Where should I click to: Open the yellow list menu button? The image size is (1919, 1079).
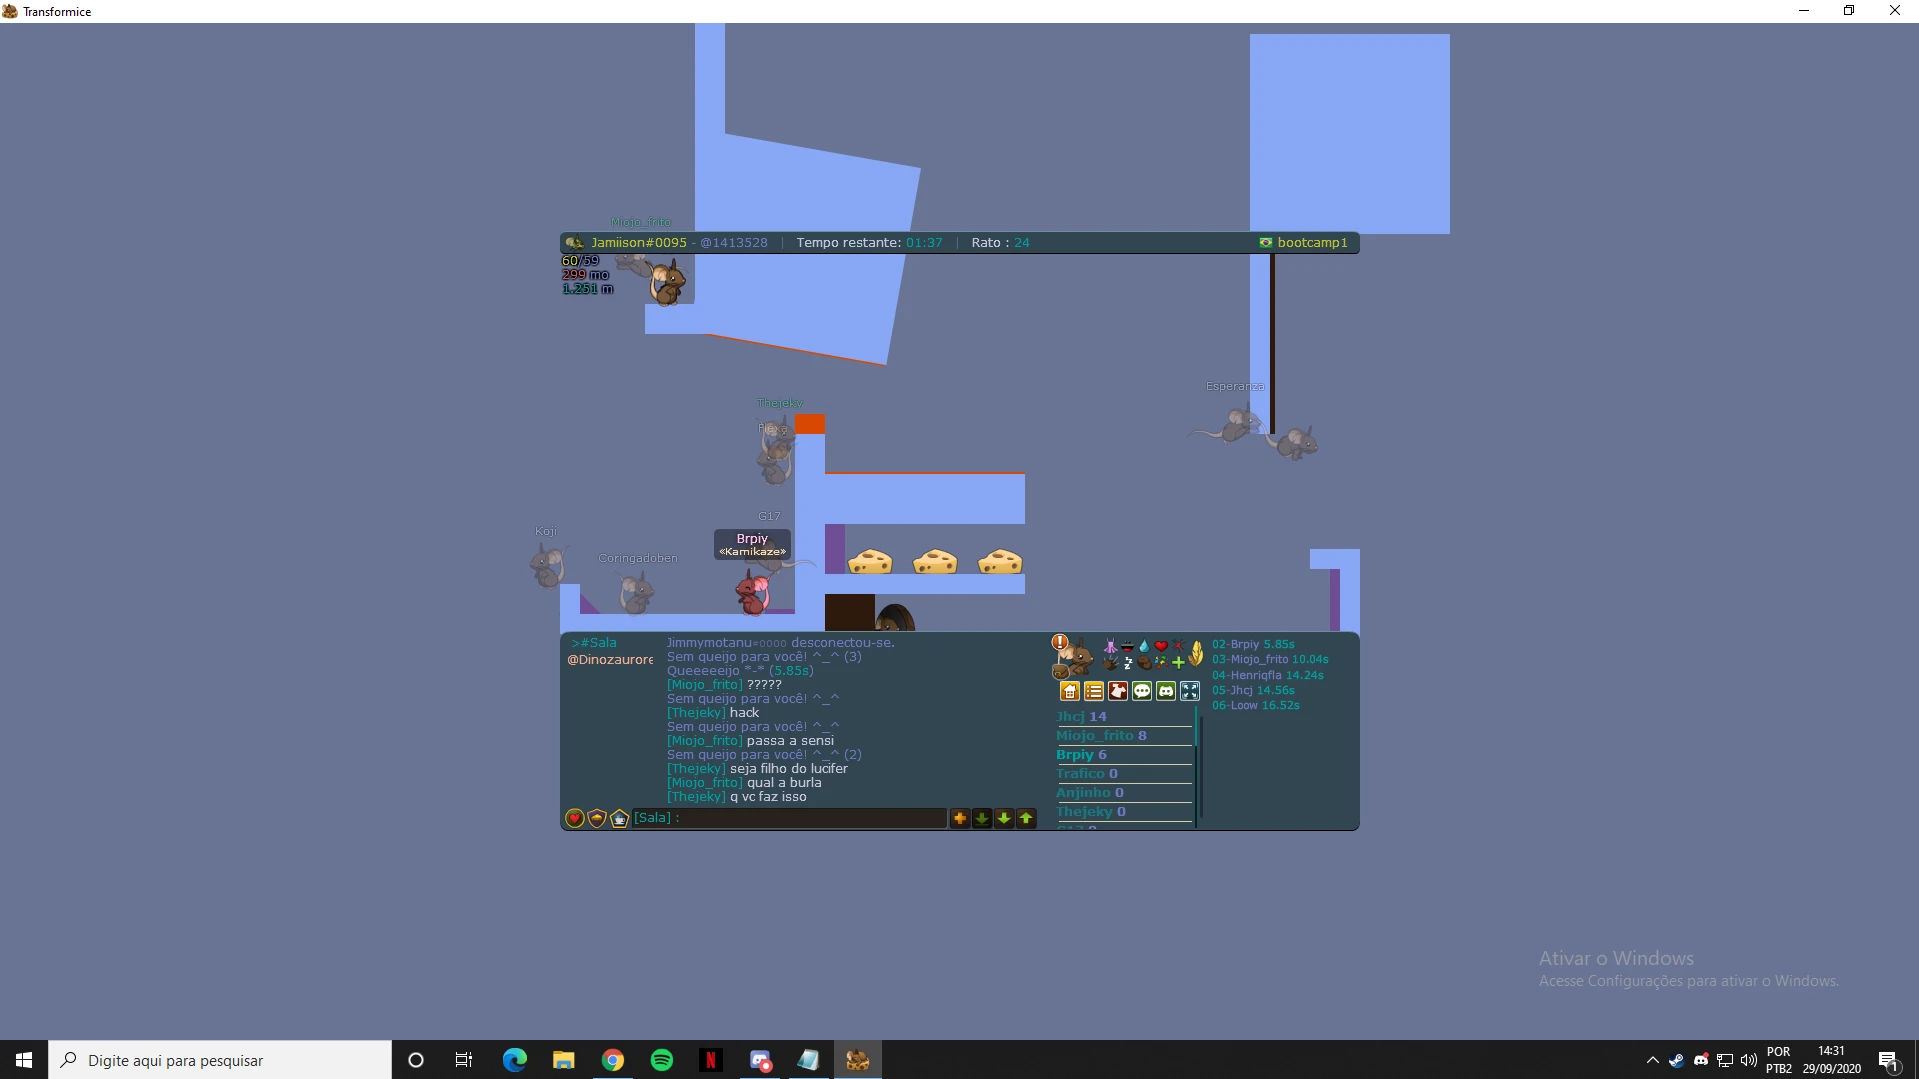click(x=1094, y=691)
